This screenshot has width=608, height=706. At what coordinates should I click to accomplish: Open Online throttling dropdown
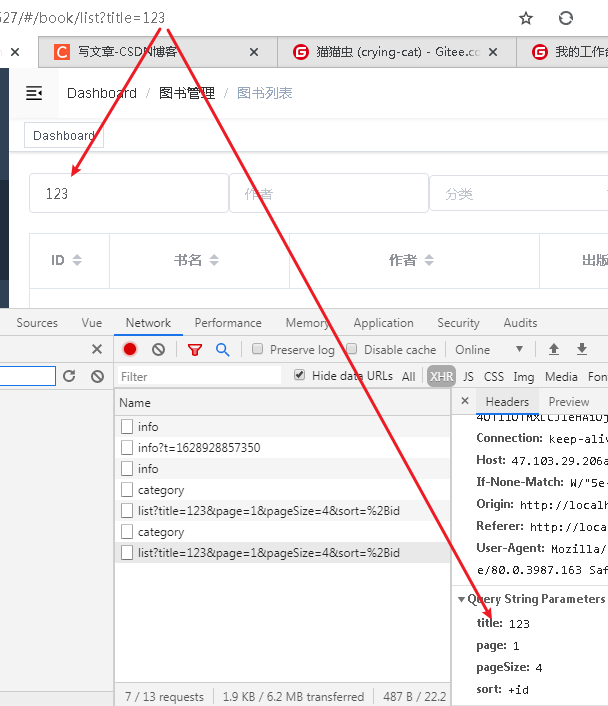point(489,349)
